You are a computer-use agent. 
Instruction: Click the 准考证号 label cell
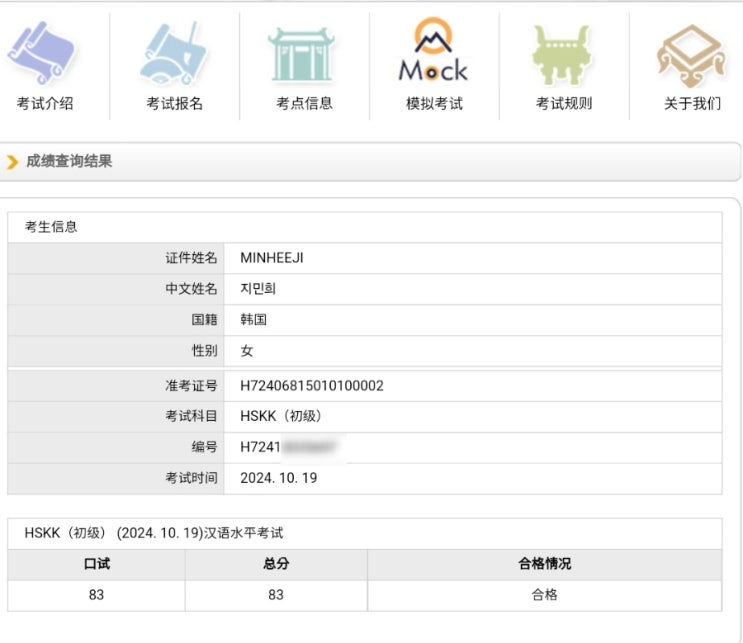(116, 386)
